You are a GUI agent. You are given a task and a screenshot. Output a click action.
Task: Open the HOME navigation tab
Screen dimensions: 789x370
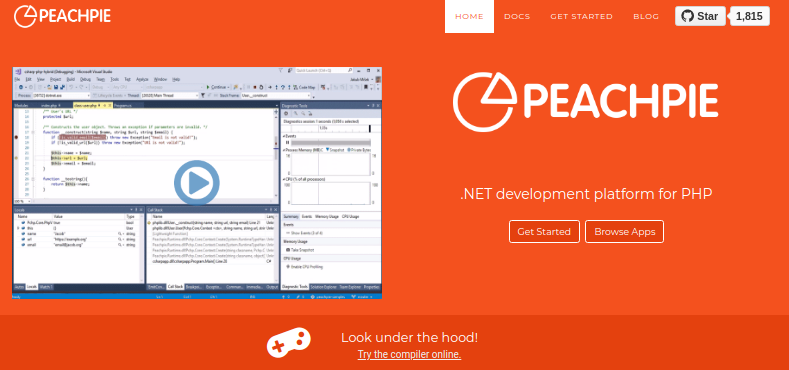469,17
